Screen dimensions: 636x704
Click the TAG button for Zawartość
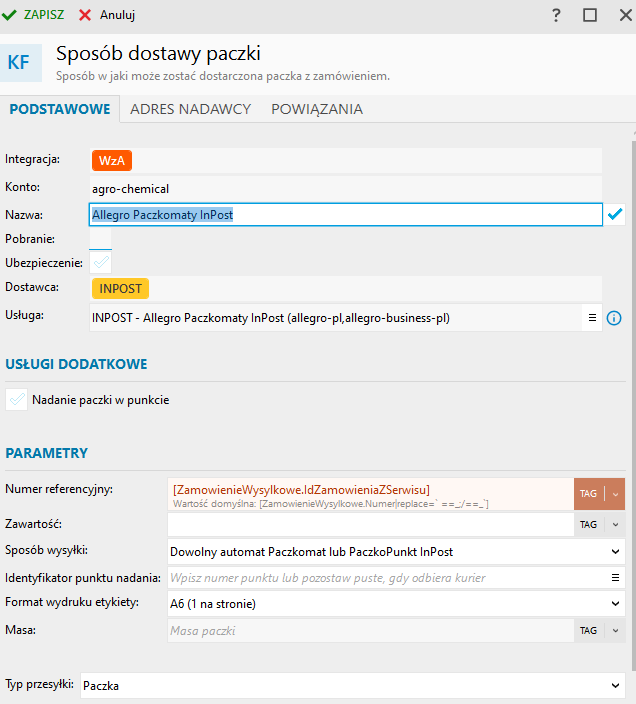(x=589, y=524)
